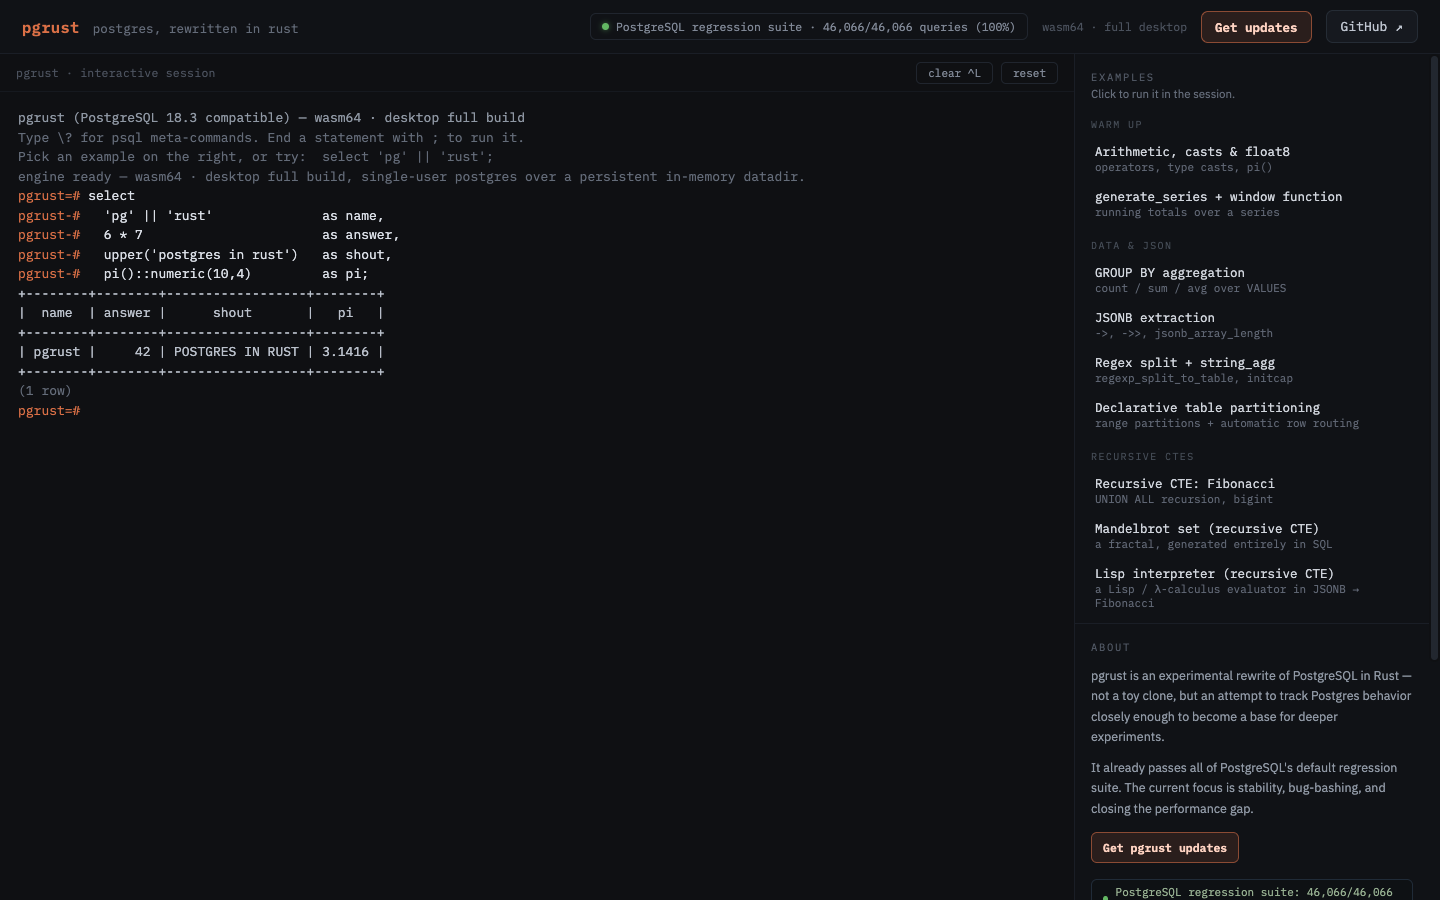The width and height of the screenshot is (1440, 900).
Task: Click the Get updates button in header
Action: (x=1255, y=27)
